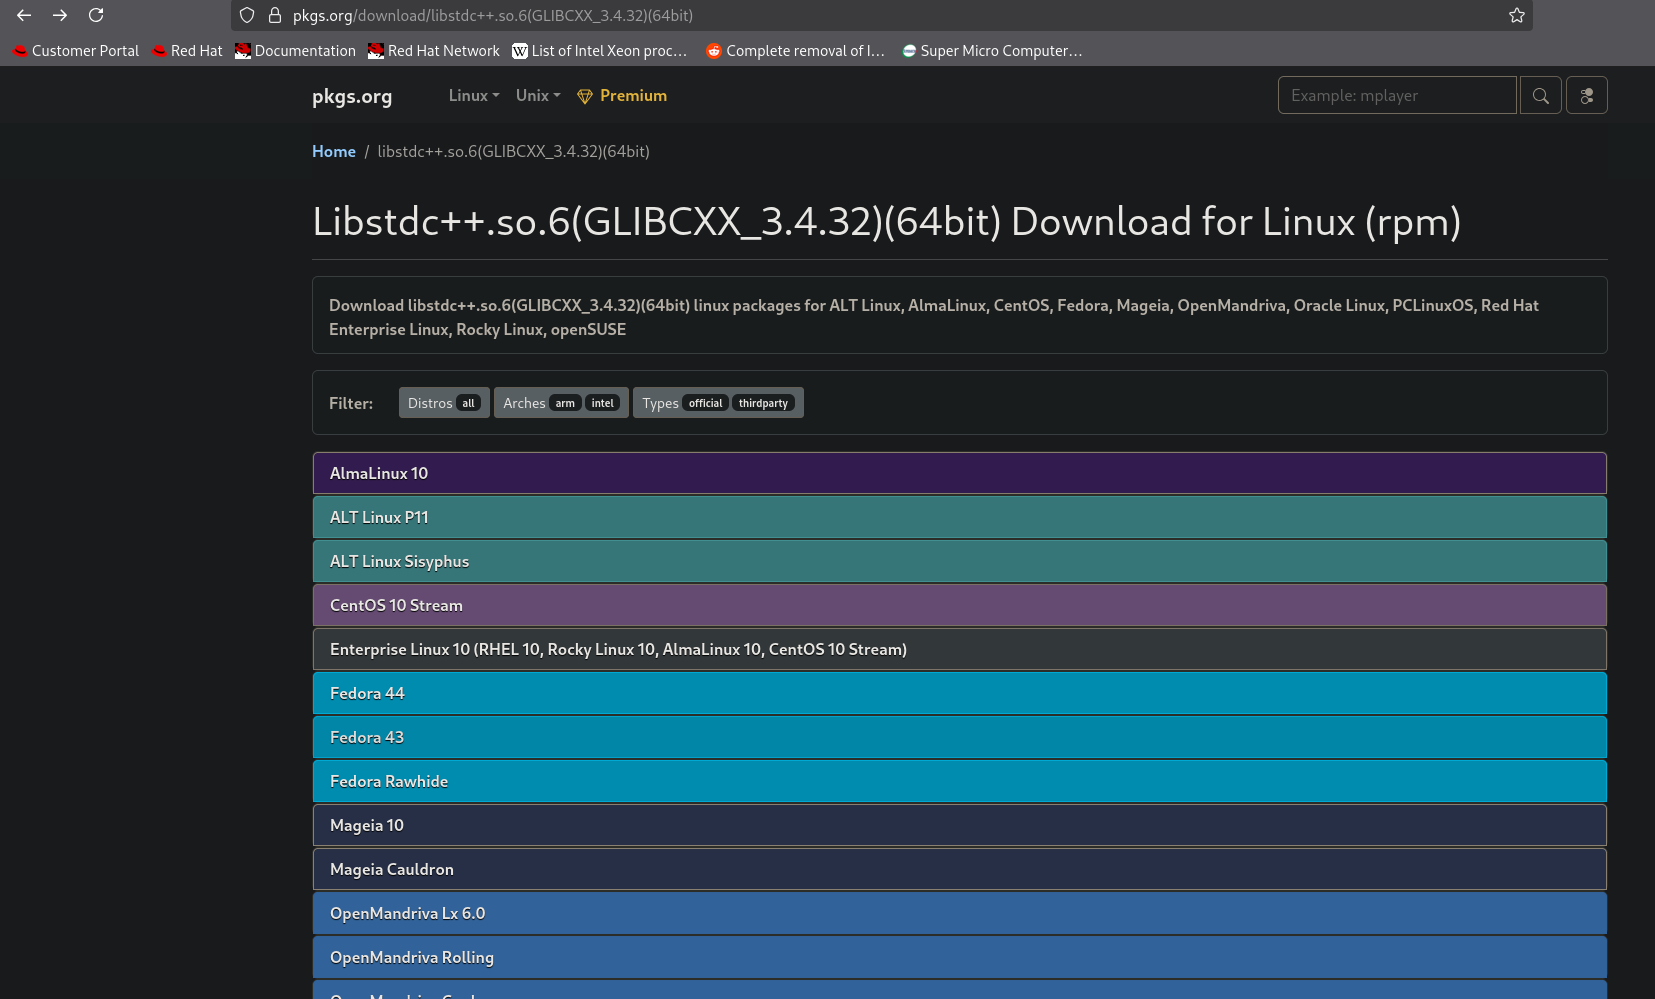Open the tracking protection shield icon
Viewport: 1655px width, 999px height.
[247, 15]
